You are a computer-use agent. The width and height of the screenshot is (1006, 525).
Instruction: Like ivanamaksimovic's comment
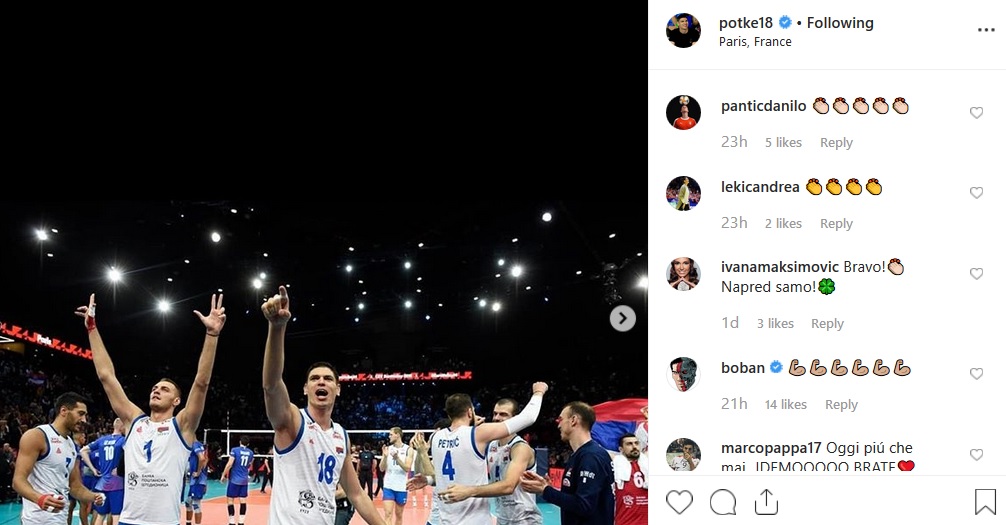point(976,273)
